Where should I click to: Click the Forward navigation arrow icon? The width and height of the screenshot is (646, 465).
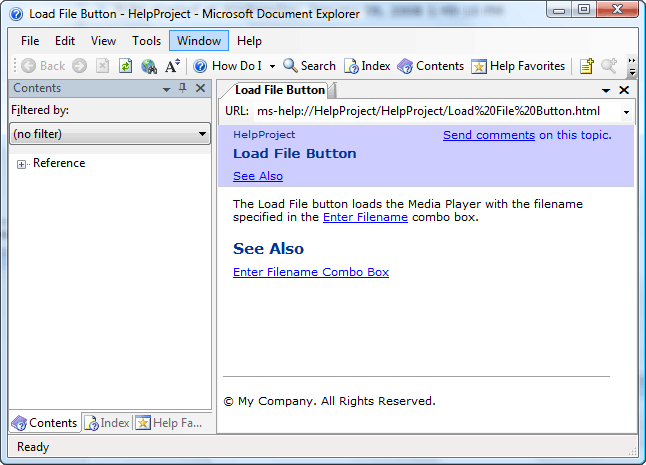click(80, 66)
